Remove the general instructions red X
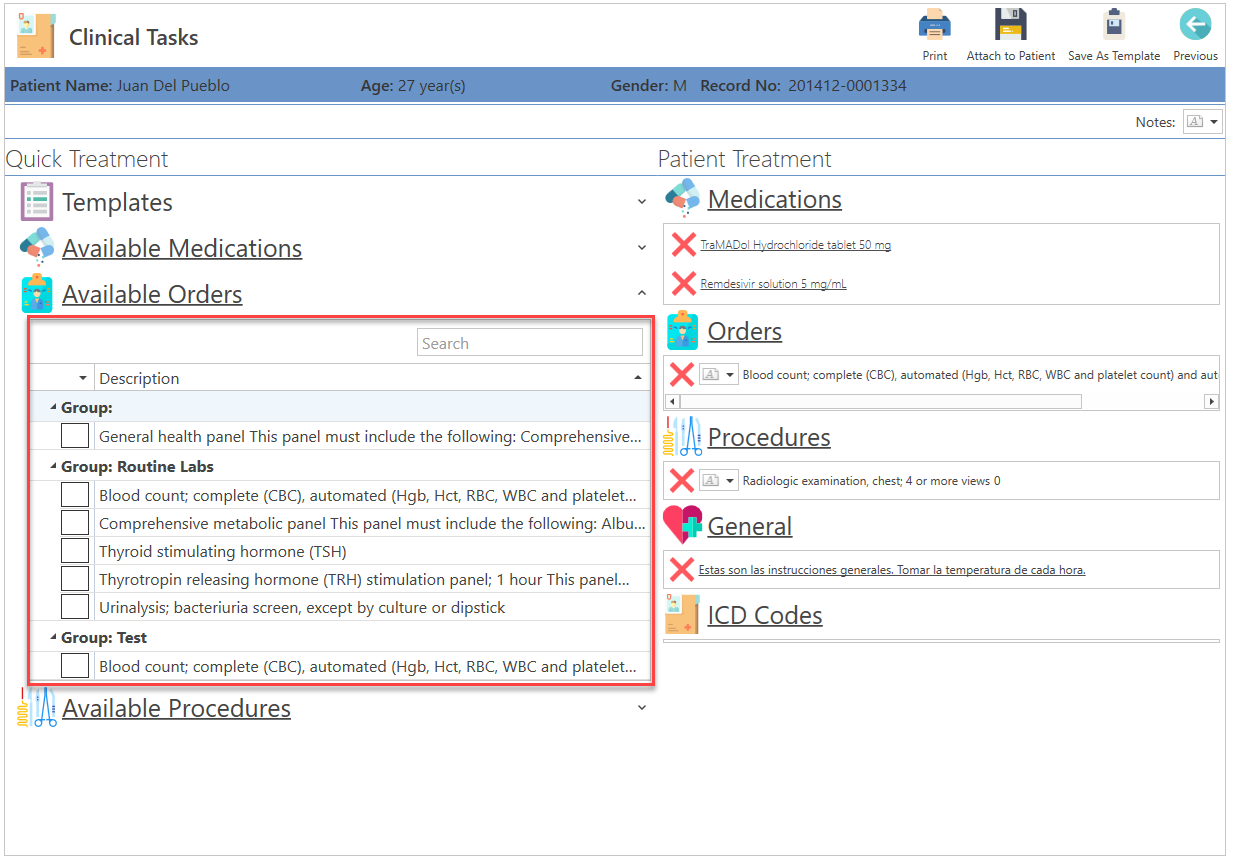Screen dimensions: 1233x860 coord(682,569)
